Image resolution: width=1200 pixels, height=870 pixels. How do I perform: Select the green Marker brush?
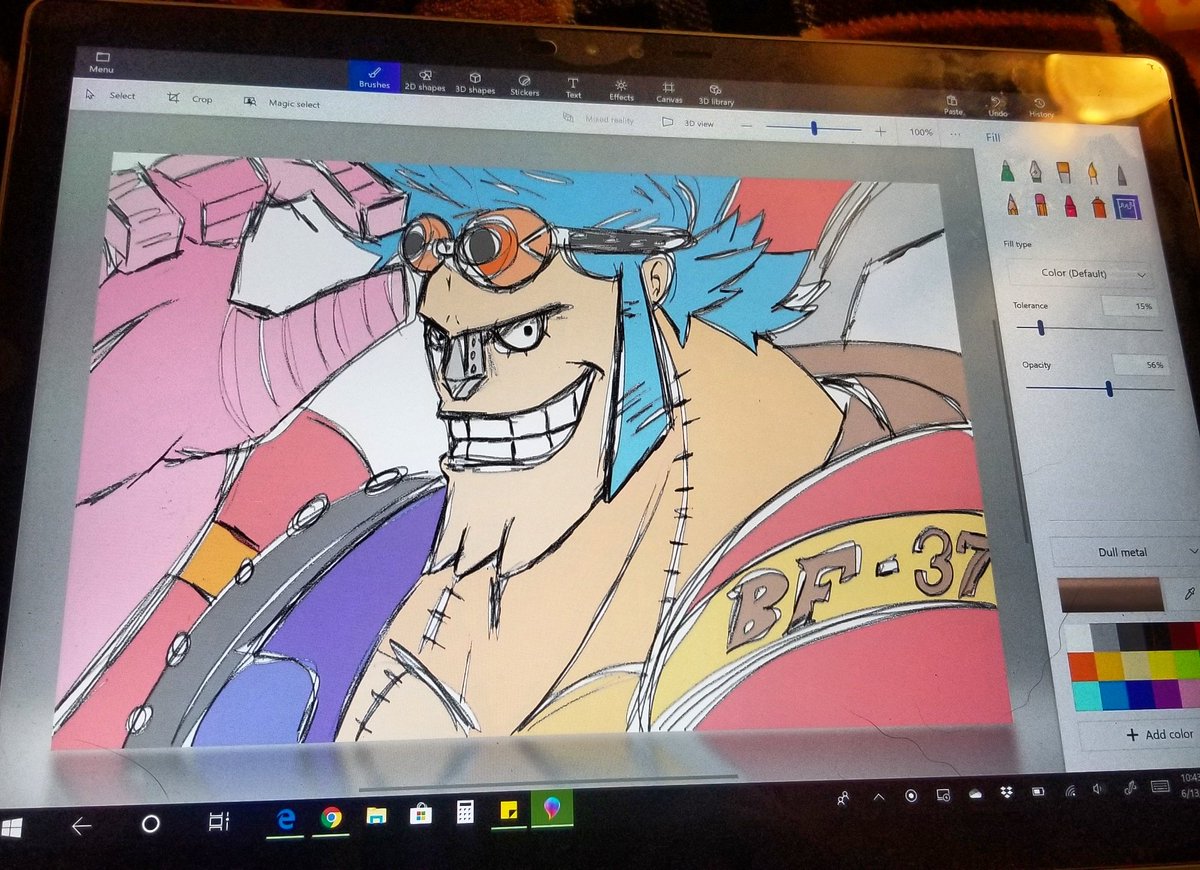(1006, 170)
